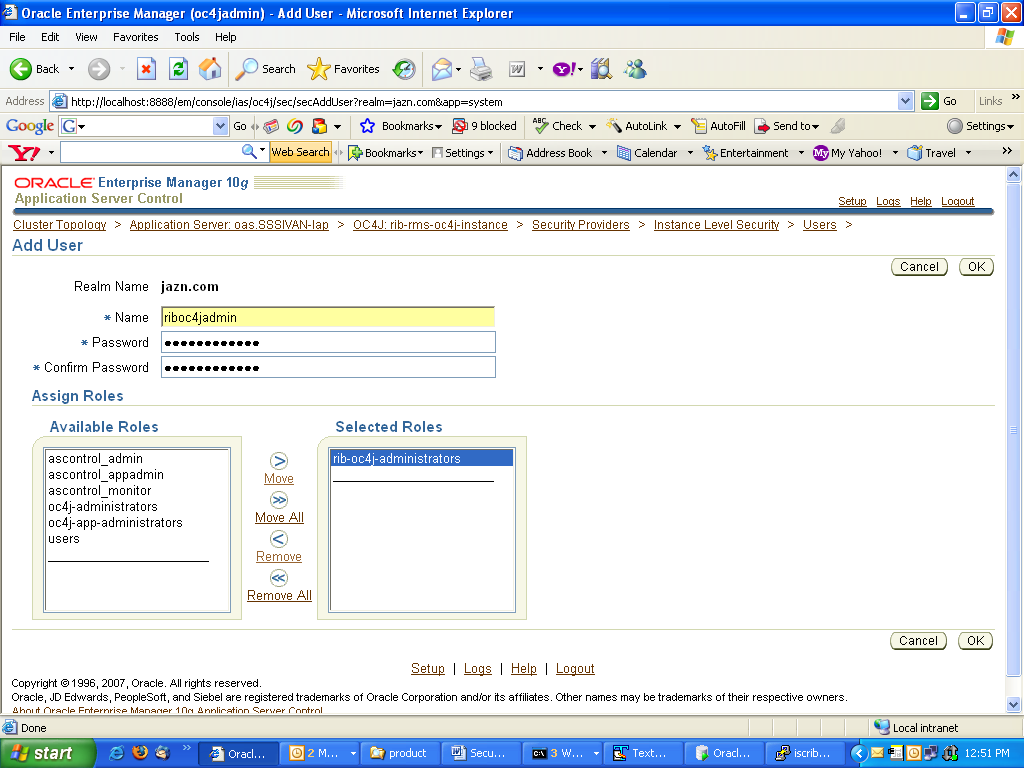Click Google Bookmarks star icon
The height and width of the screenshot is (768, 1024).
pyautogui.click(x=368, y=125)
